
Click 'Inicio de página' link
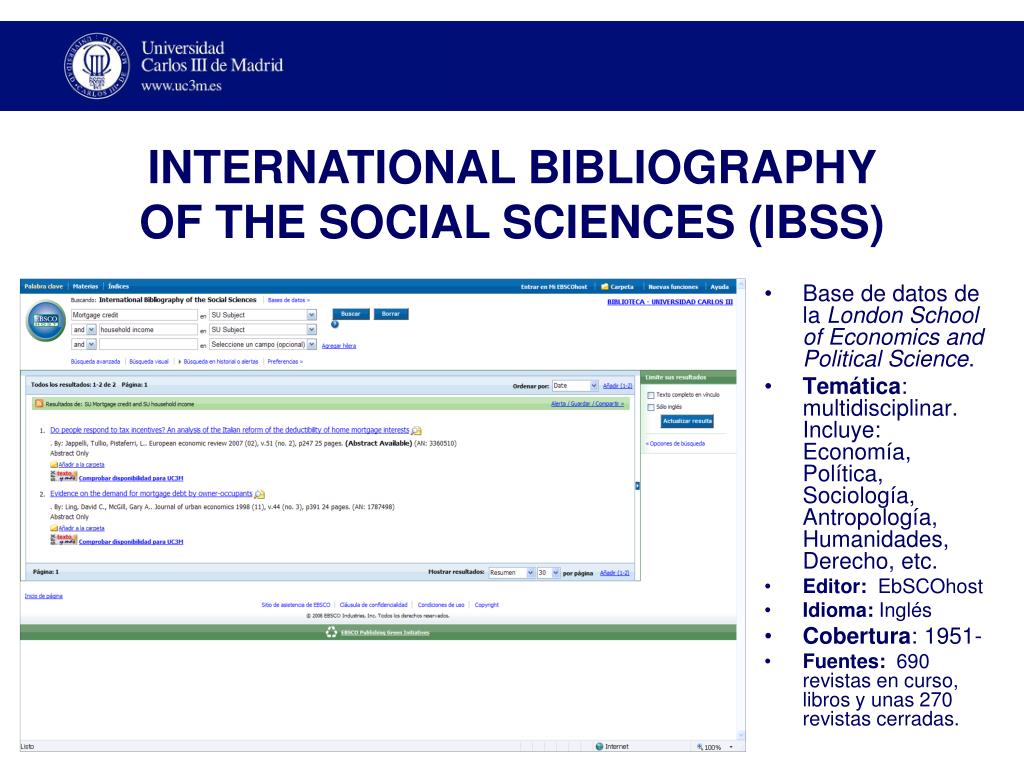pos(44,596)
